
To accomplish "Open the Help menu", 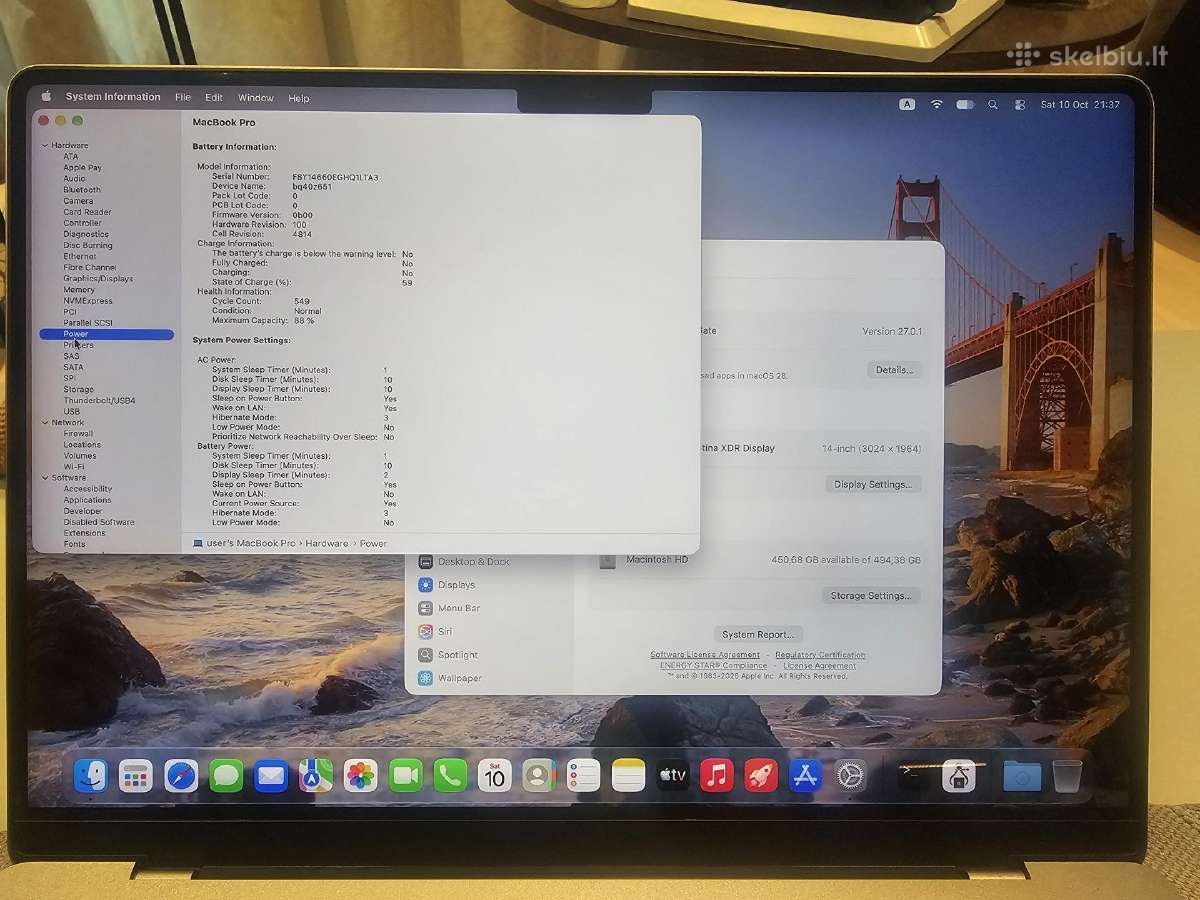I will (x=299, y=98).
